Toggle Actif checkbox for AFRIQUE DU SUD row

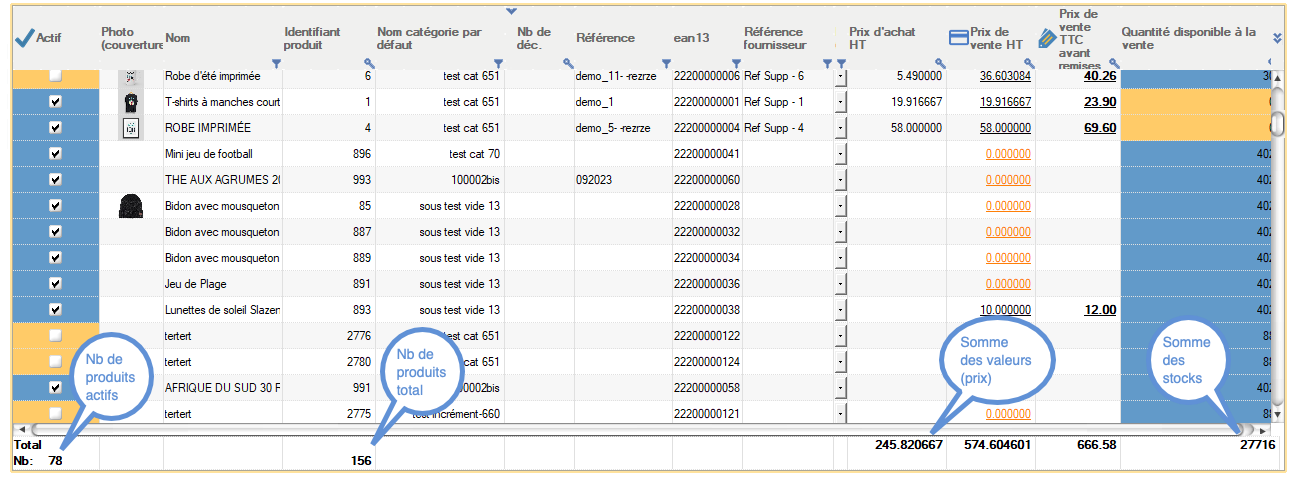[56, 388]
